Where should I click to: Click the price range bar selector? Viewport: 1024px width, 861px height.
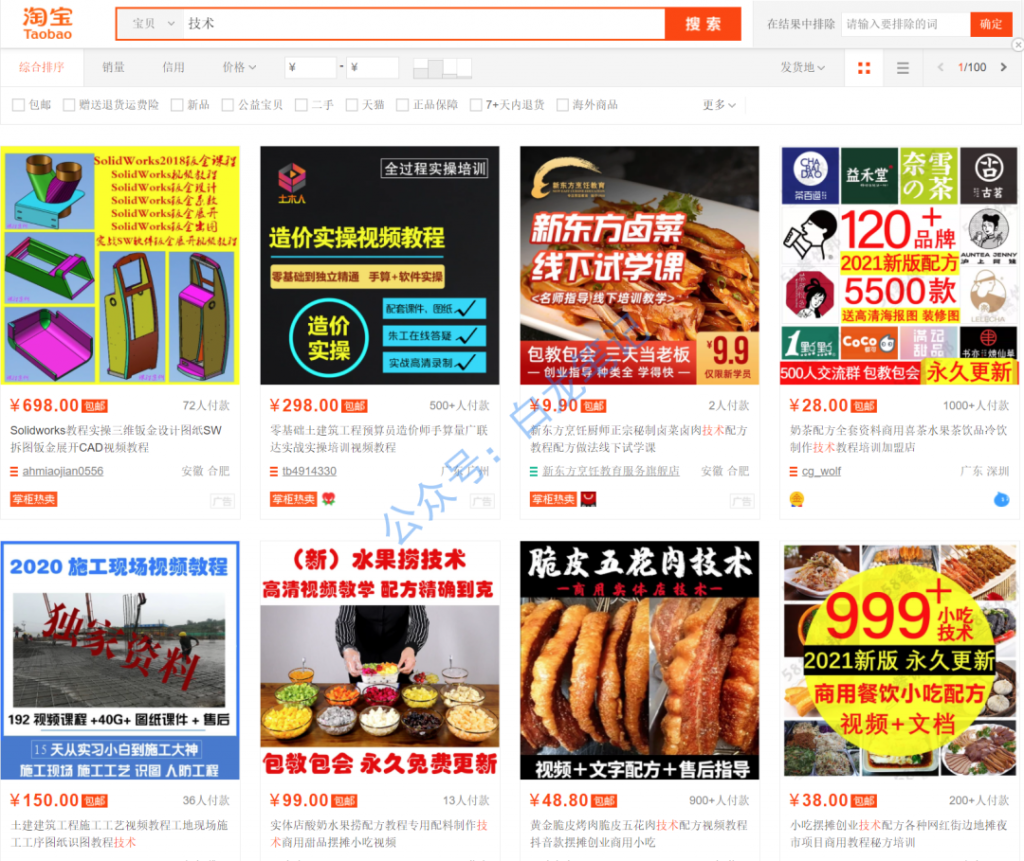pos(442,67)
